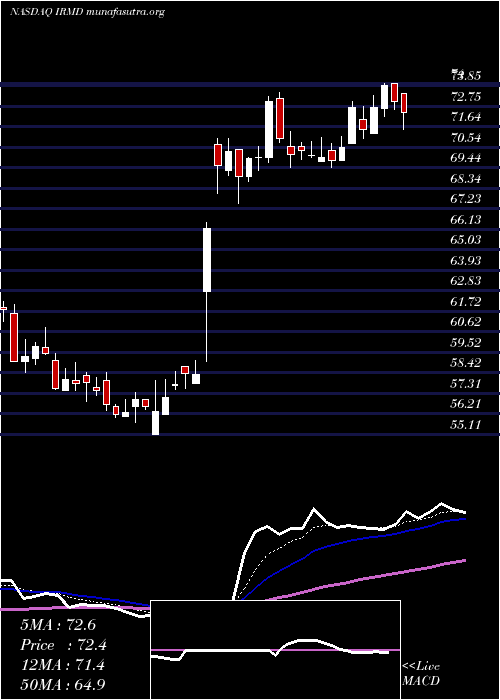Select the 61.72 price label

click(466, 301)
